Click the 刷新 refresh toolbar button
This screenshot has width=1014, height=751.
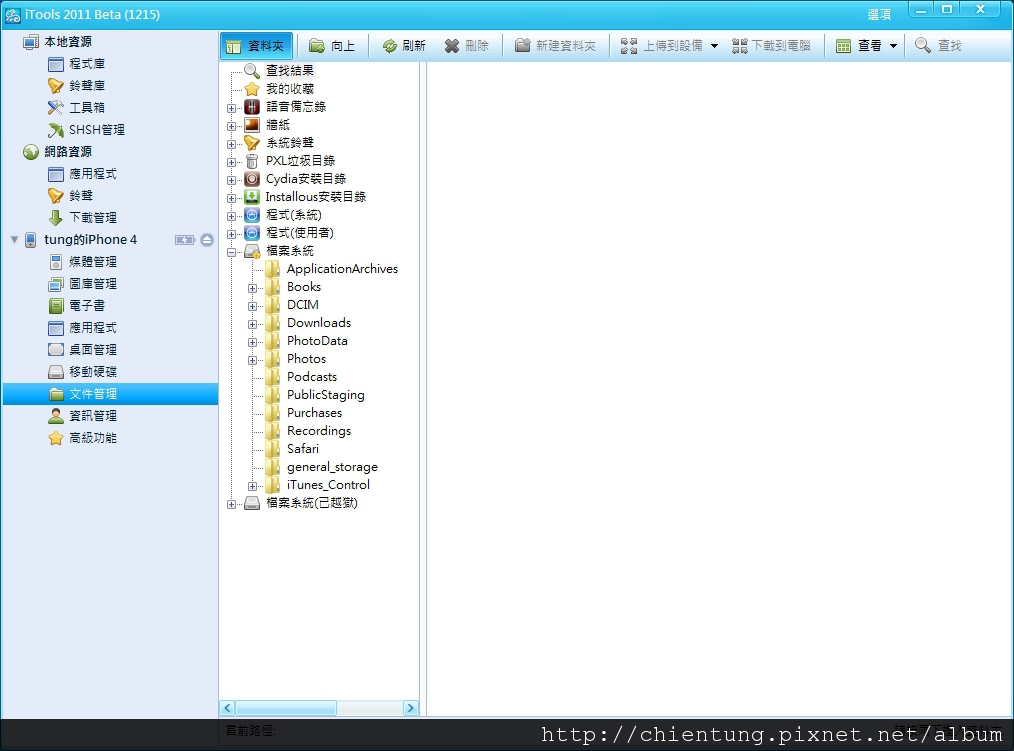click(404, 45)
